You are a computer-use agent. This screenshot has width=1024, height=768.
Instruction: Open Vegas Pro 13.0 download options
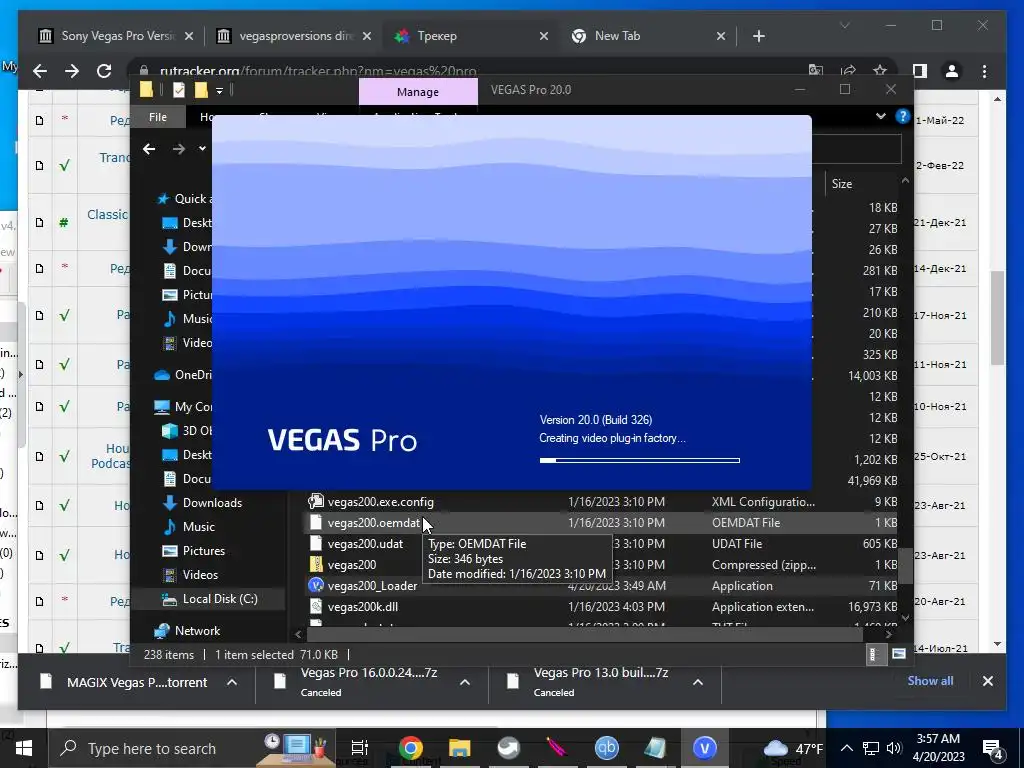tap(697, 682)
